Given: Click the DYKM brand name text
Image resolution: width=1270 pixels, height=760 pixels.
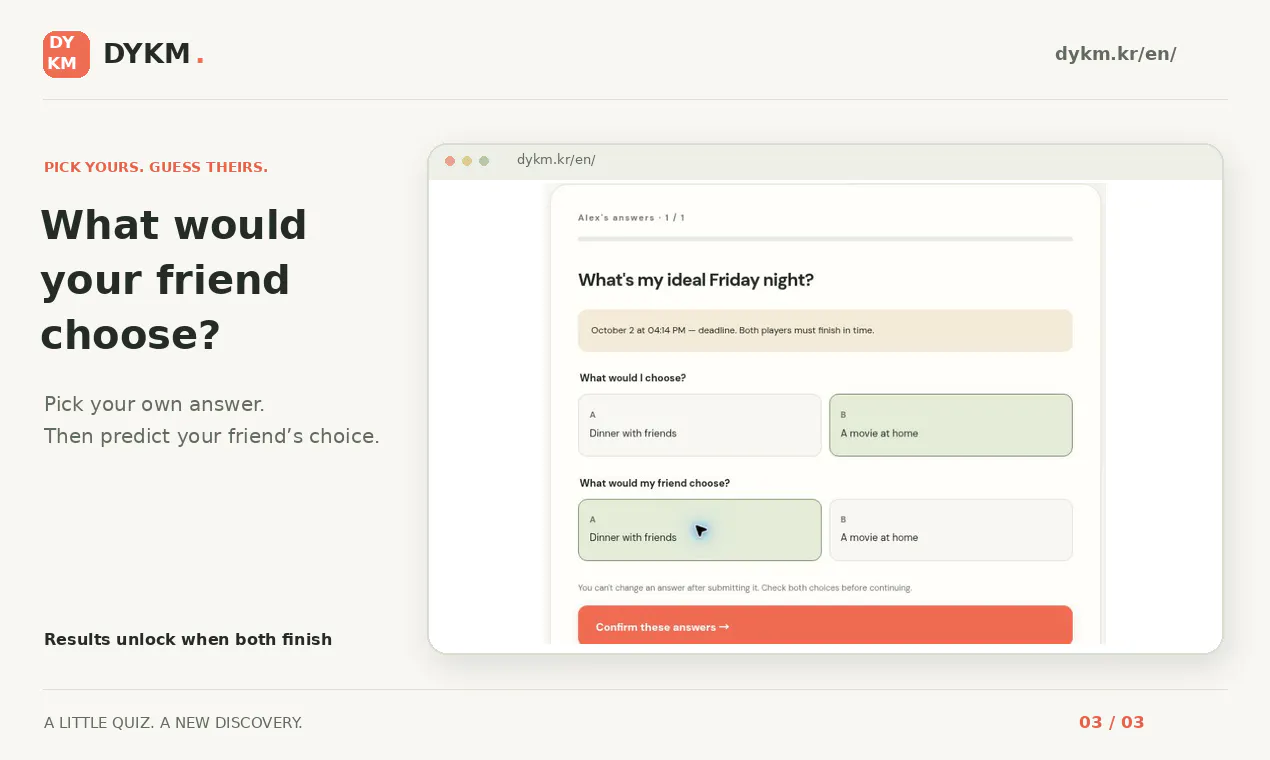Looking at the screenshot, I should coord(147,54).
